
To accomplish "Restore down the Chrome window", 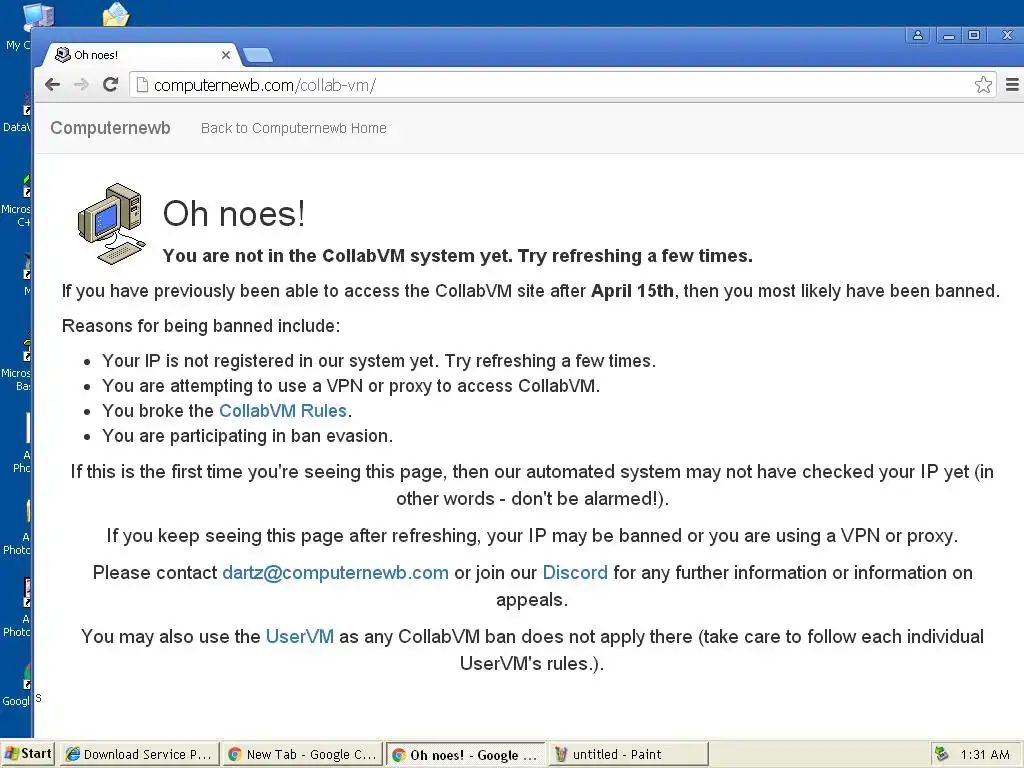I will click(x=974, y=35).
